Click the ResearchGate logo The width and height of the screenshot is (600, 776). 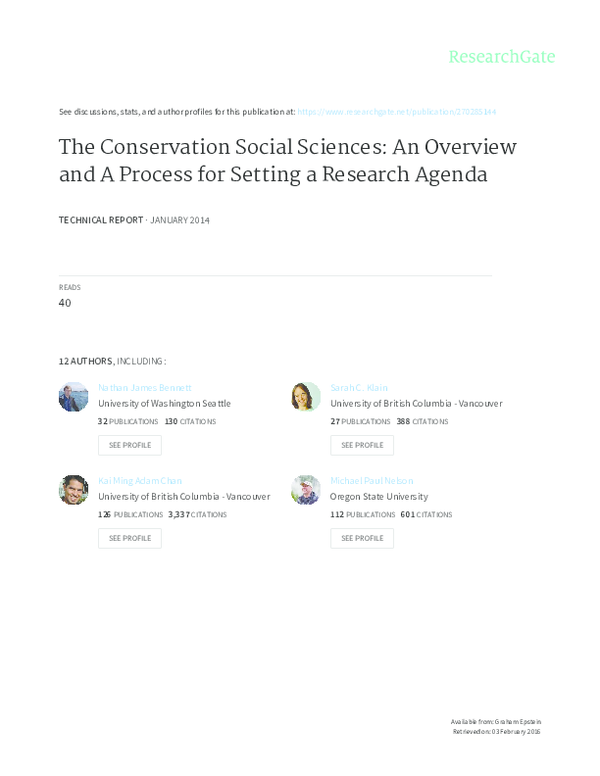(501, 56)
